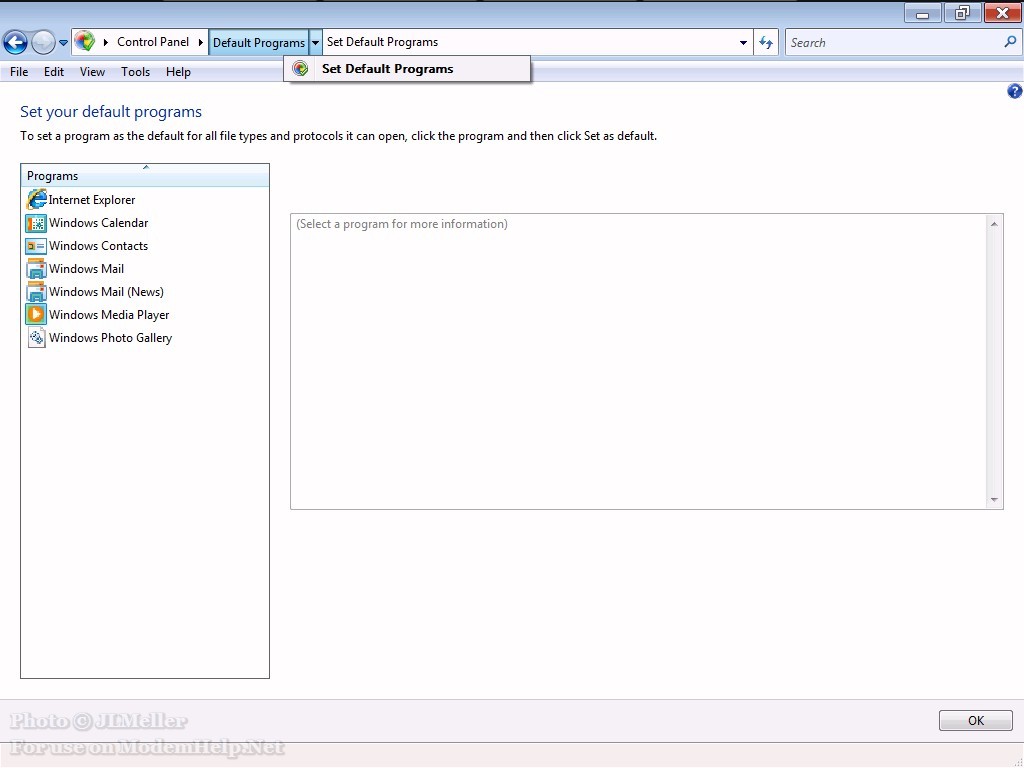The height and width of the screenshot is (768, 1024).
Task: Close the Set Default Programs window
Action: coord(1002,13)
